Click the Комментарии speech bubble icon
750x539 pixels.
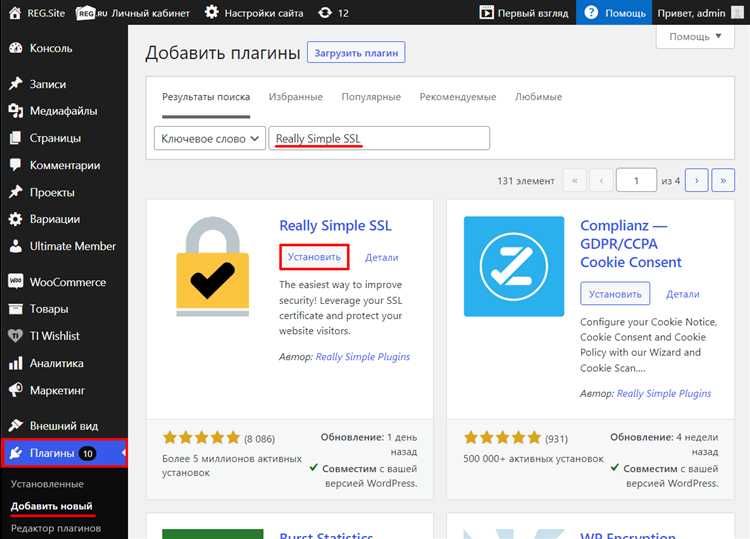(16, 165)
